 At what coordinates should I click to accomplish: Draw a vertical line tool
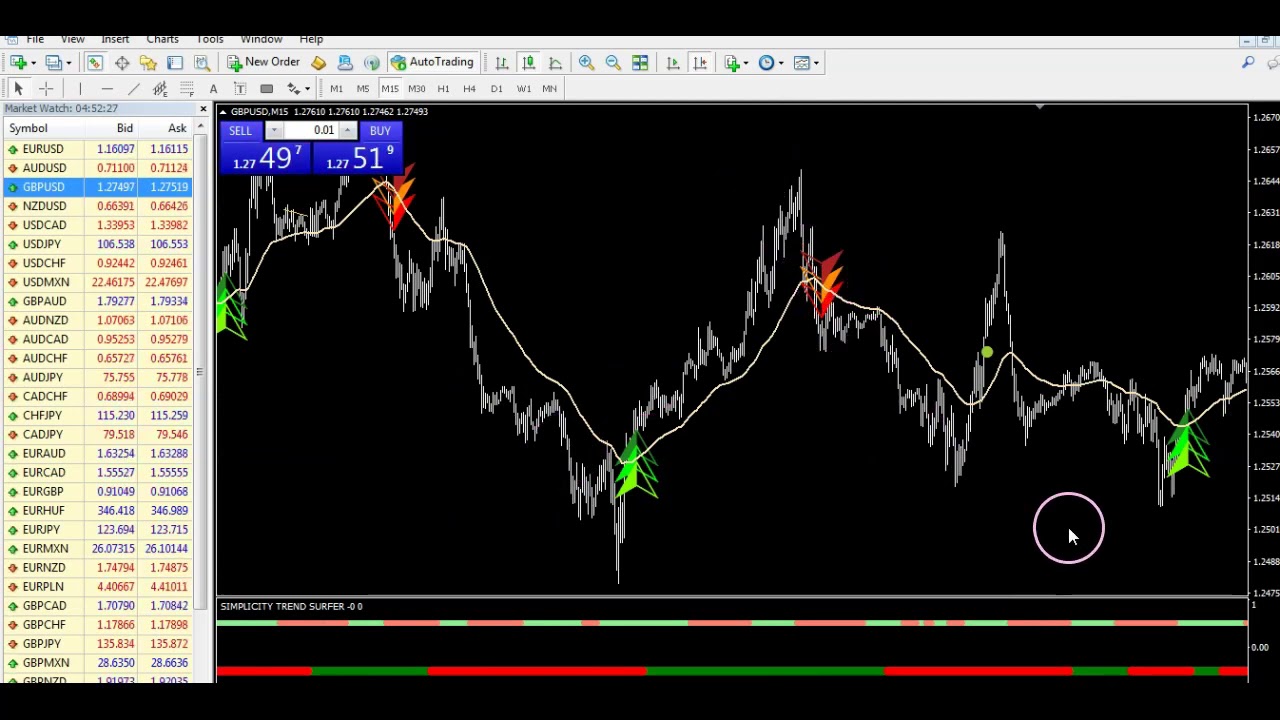click(80, 89)
